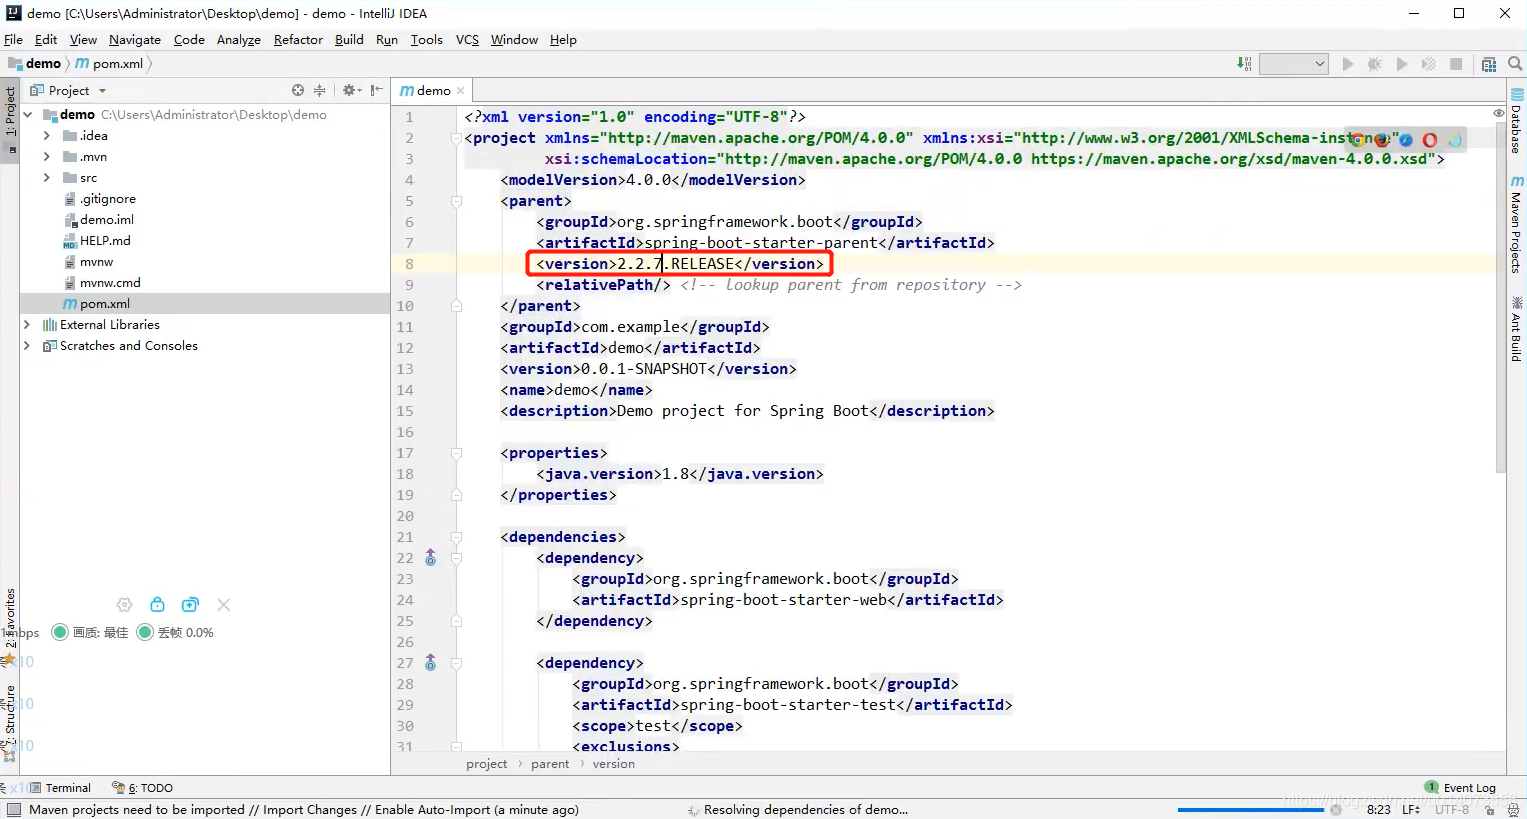Image resolution: width=1527 pixels, height=819 pixels.
Task: Open run configuration dropdown
Action: (1293, 64)
